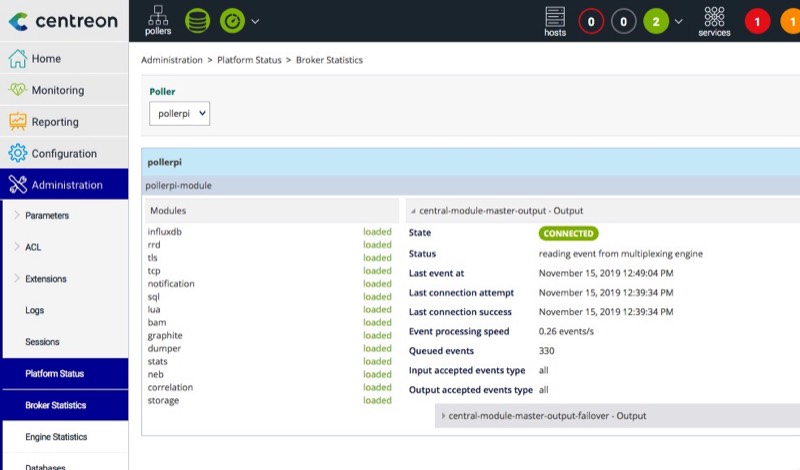Click the Centreon logo
The image size is (800, 470).
pos(63,20)
